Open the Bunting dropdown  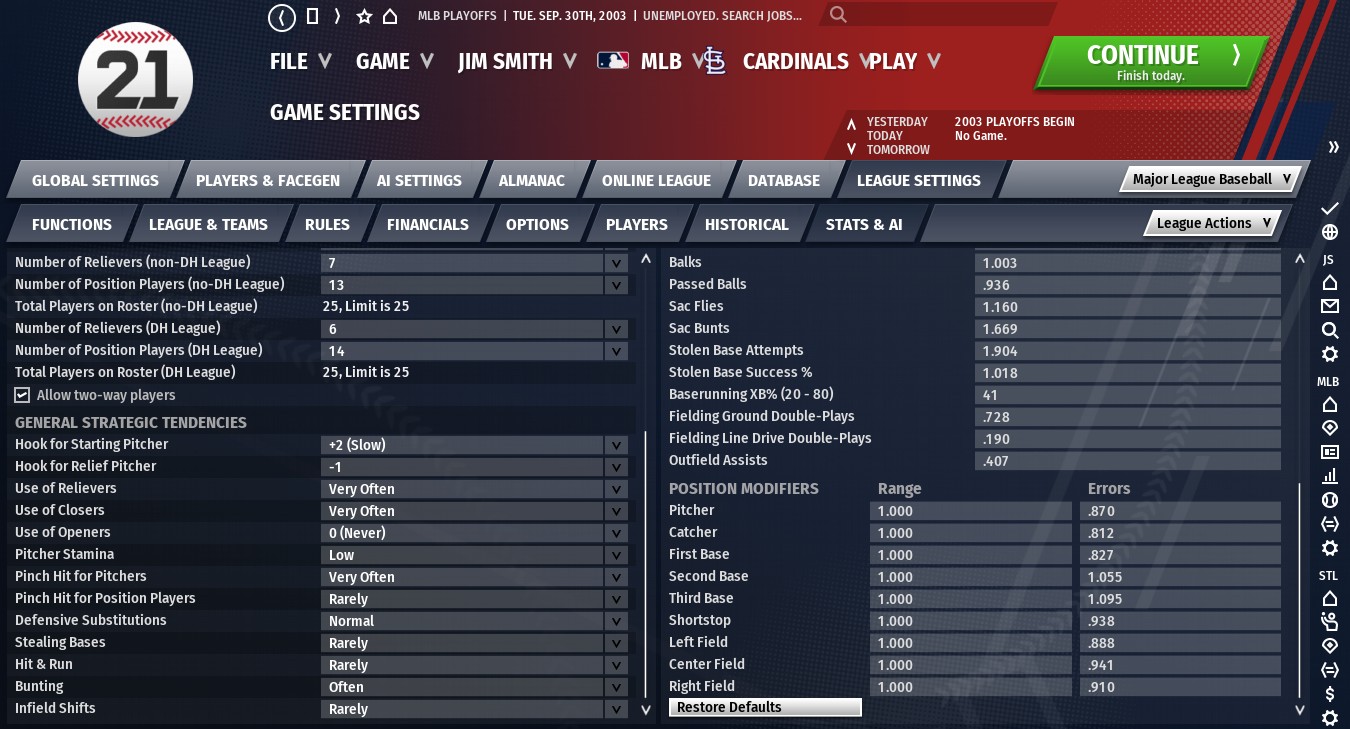tap(476, 687)
